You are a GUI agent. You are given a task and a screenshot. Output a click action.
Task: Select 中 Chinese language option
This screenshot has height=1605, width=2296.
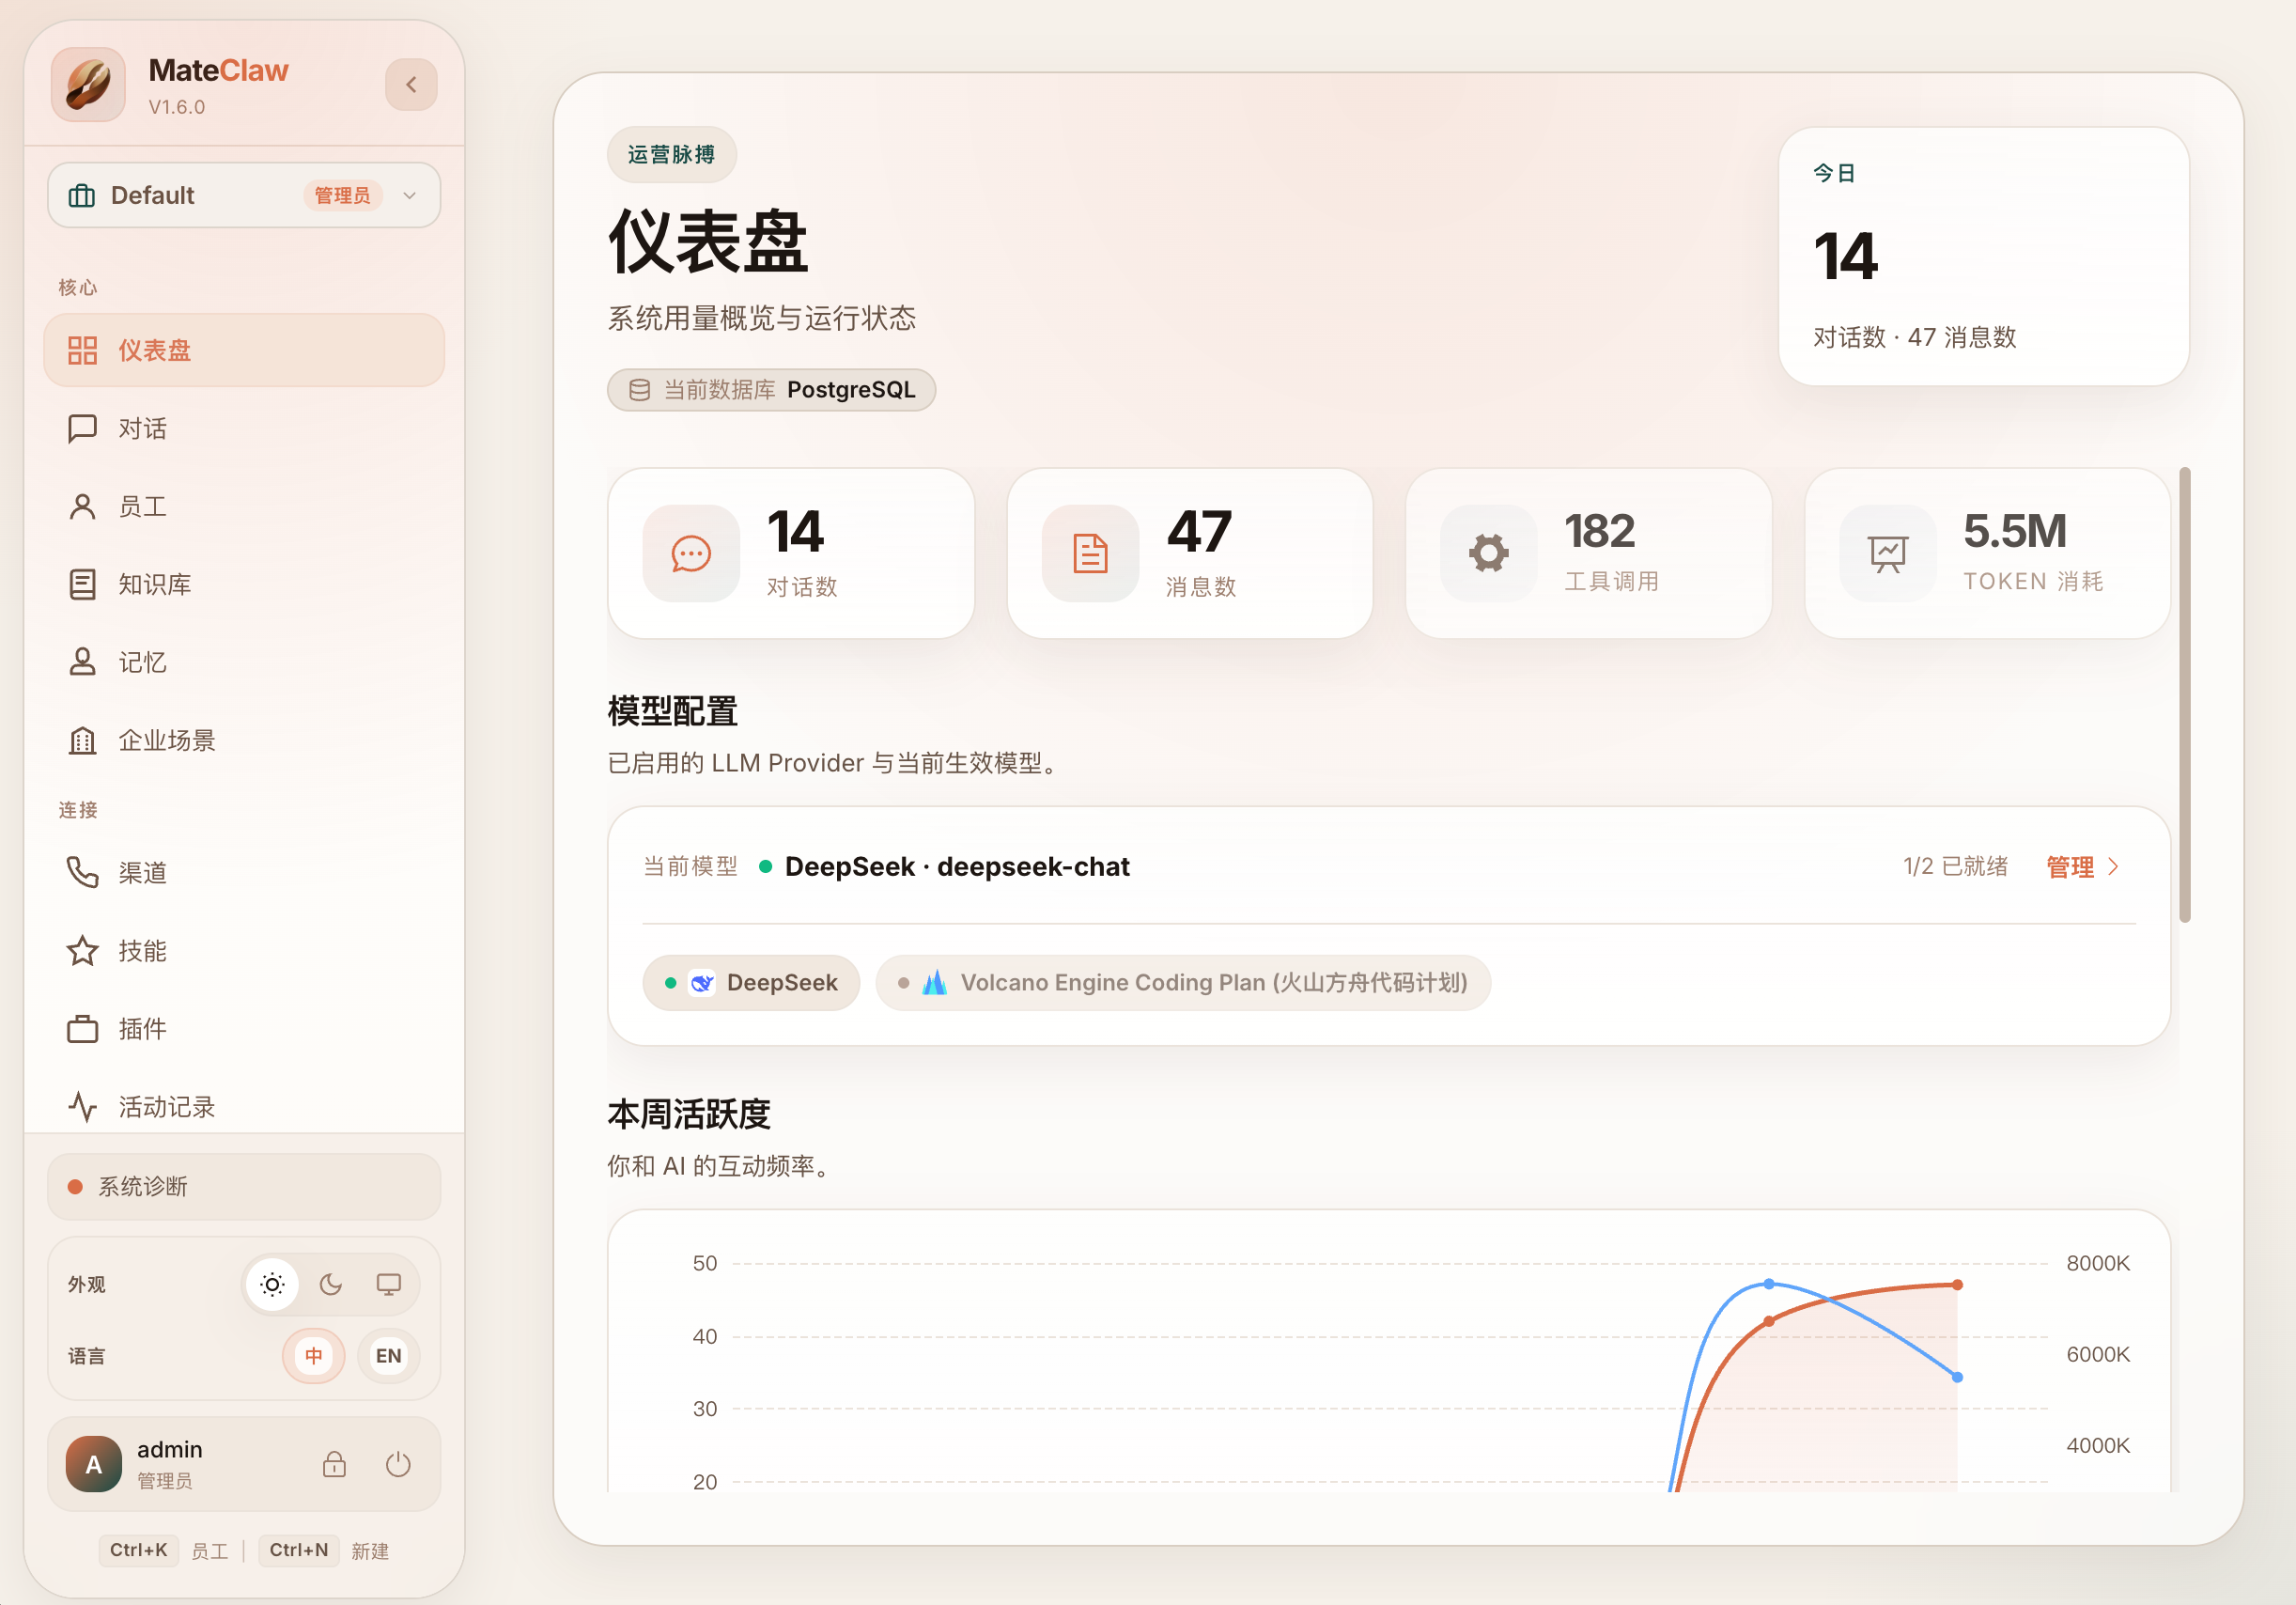tap(314, 1356)
